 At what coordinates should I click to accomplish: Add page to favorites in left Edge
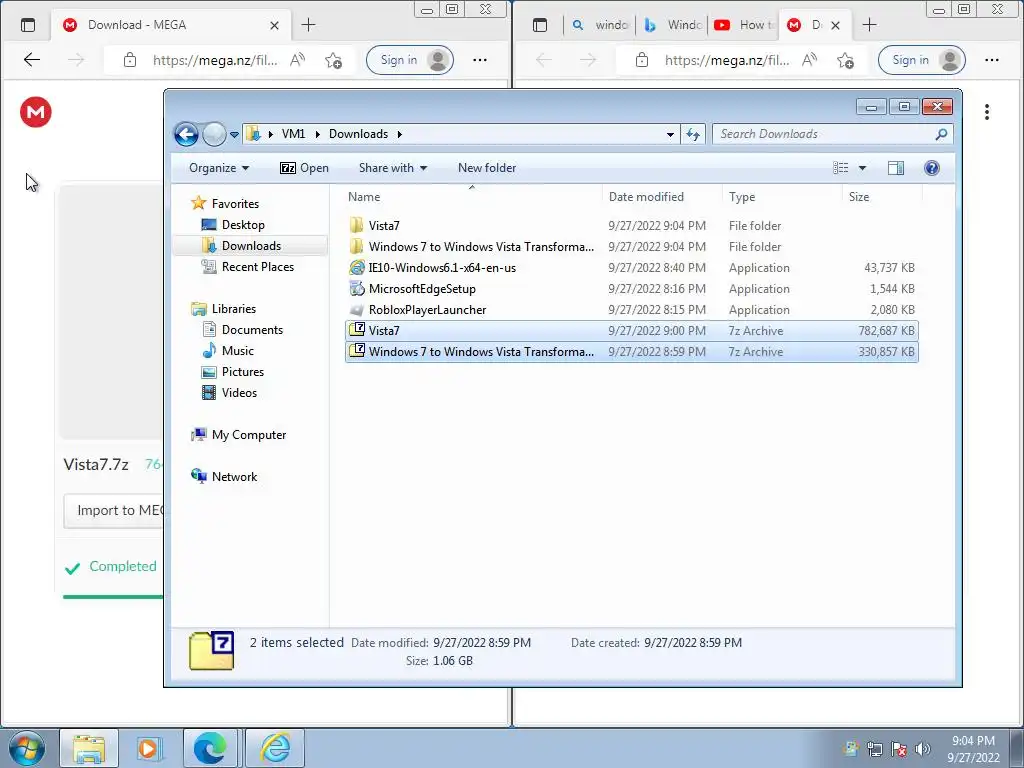point(334,61)
